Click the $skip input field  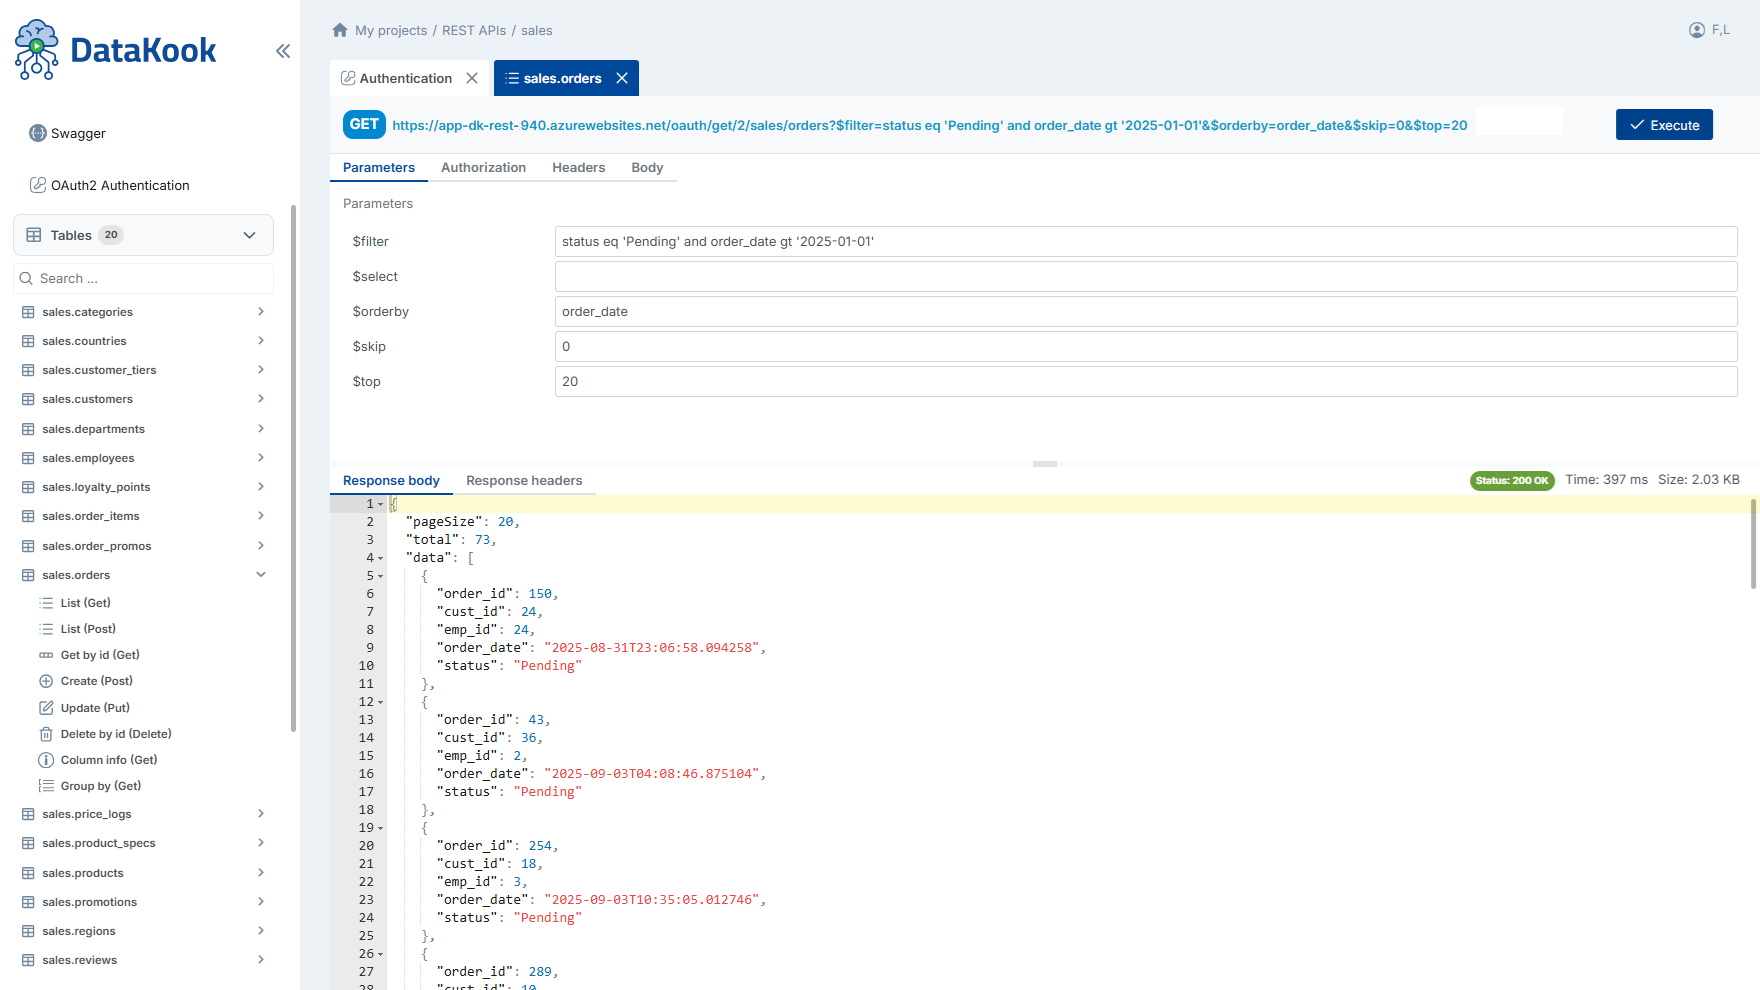point(1146,346)
